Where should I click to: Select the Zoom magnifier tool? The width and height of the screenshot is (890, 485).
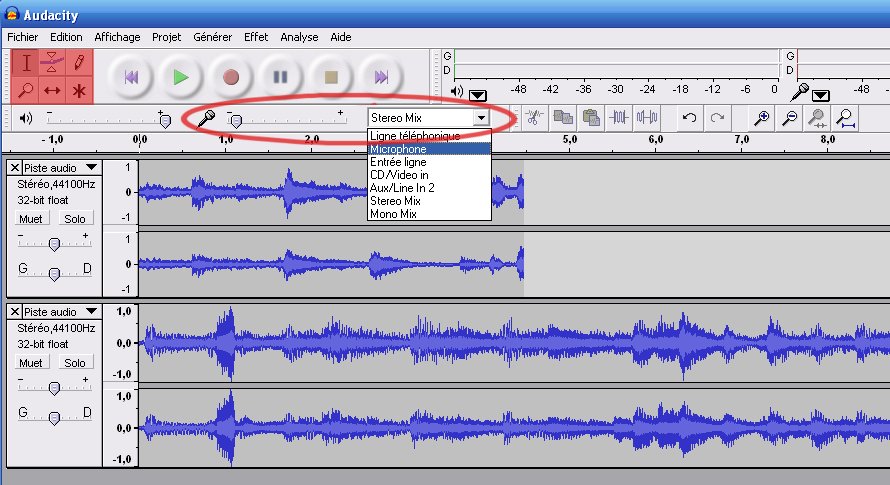pyautogui.click(x=26, y=90)
